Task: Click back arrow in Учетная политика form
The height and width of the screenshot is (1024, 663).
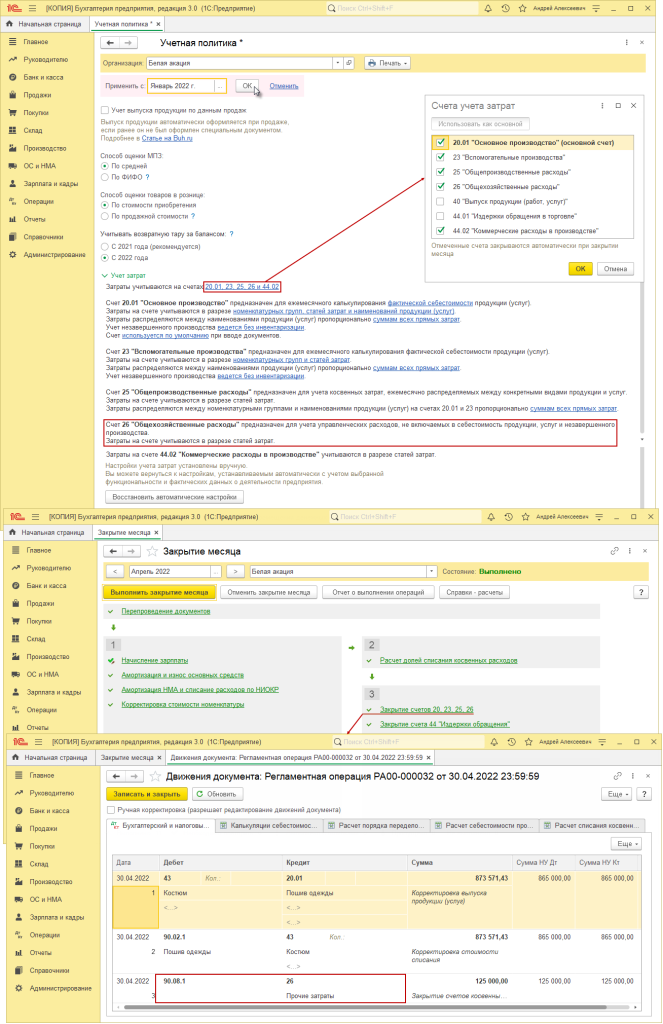Action: pyautogui.click(x=110, y=42)
